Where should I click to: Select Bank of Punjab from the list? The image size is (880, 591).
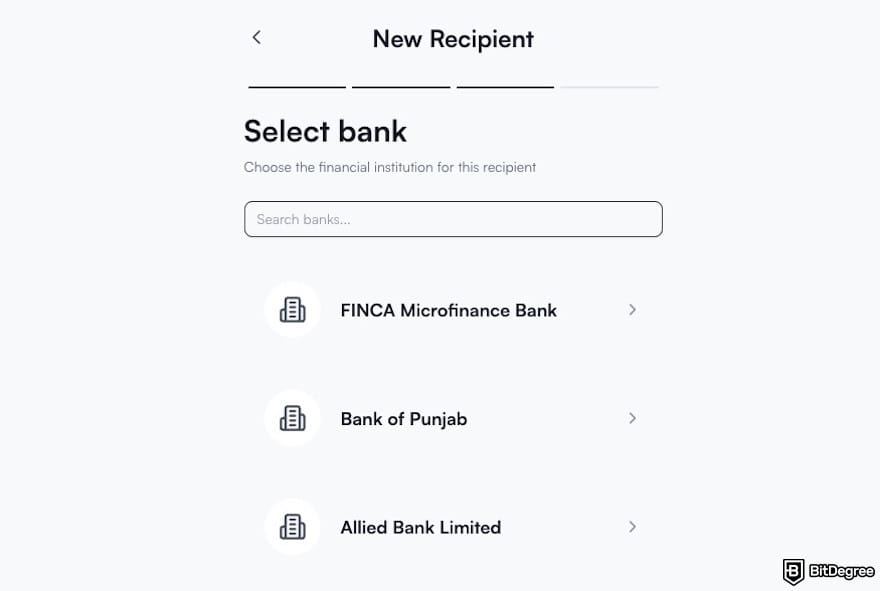403,418
